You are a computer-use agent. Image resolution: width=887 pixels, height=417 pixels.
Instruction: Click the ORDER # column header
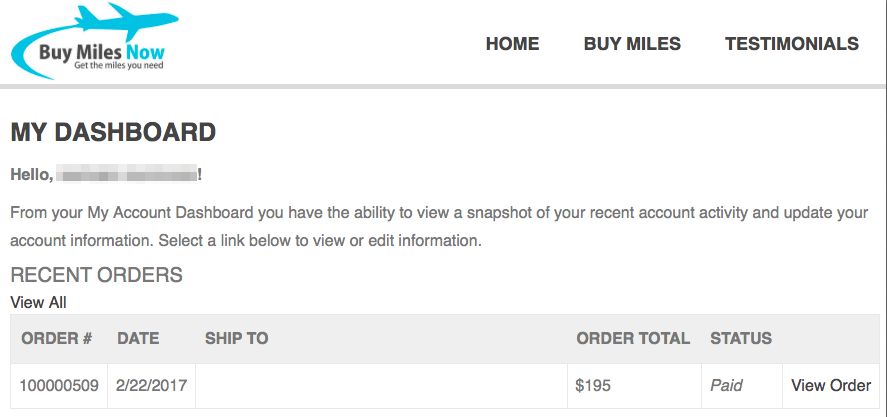click(57, 338)
